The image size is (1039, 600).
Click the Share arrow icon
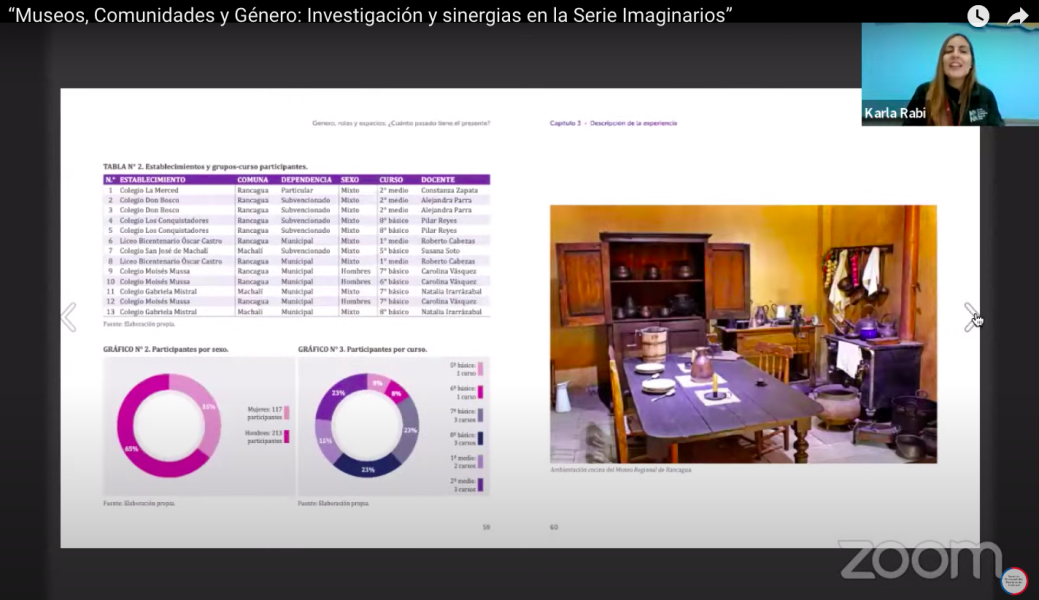click(x=1017, y=16)
